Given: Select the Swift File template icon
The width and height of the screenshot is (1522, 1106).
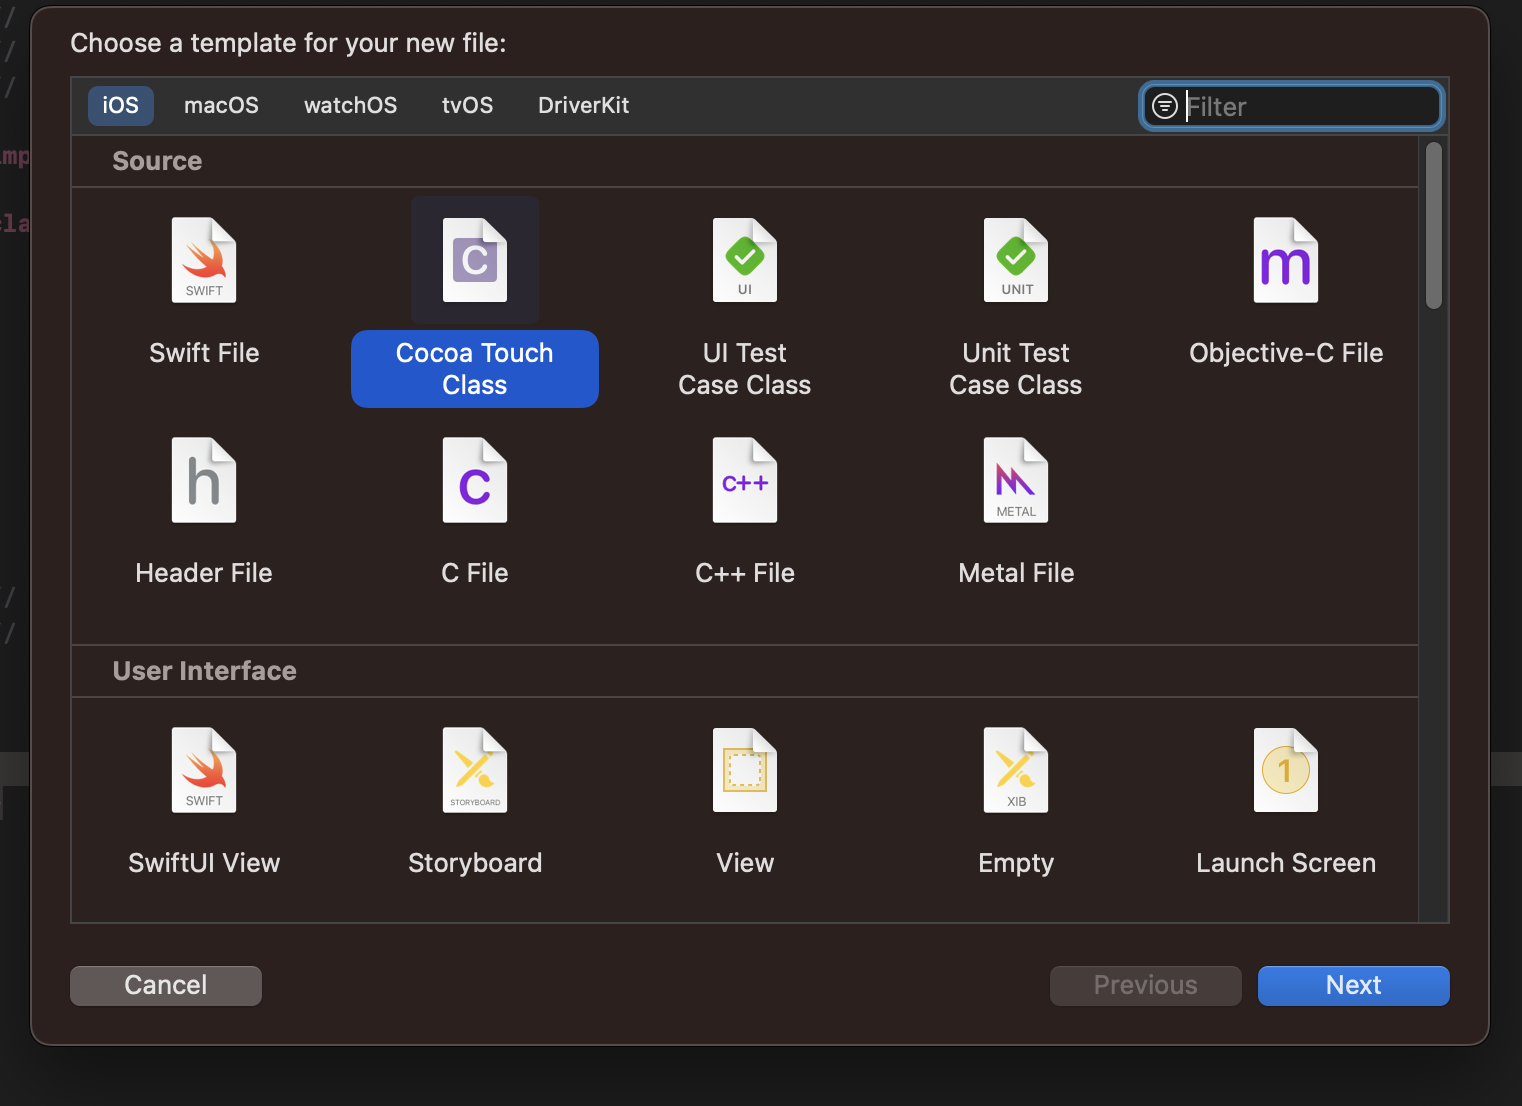Looking at the screenshot, I should [204, 260].
